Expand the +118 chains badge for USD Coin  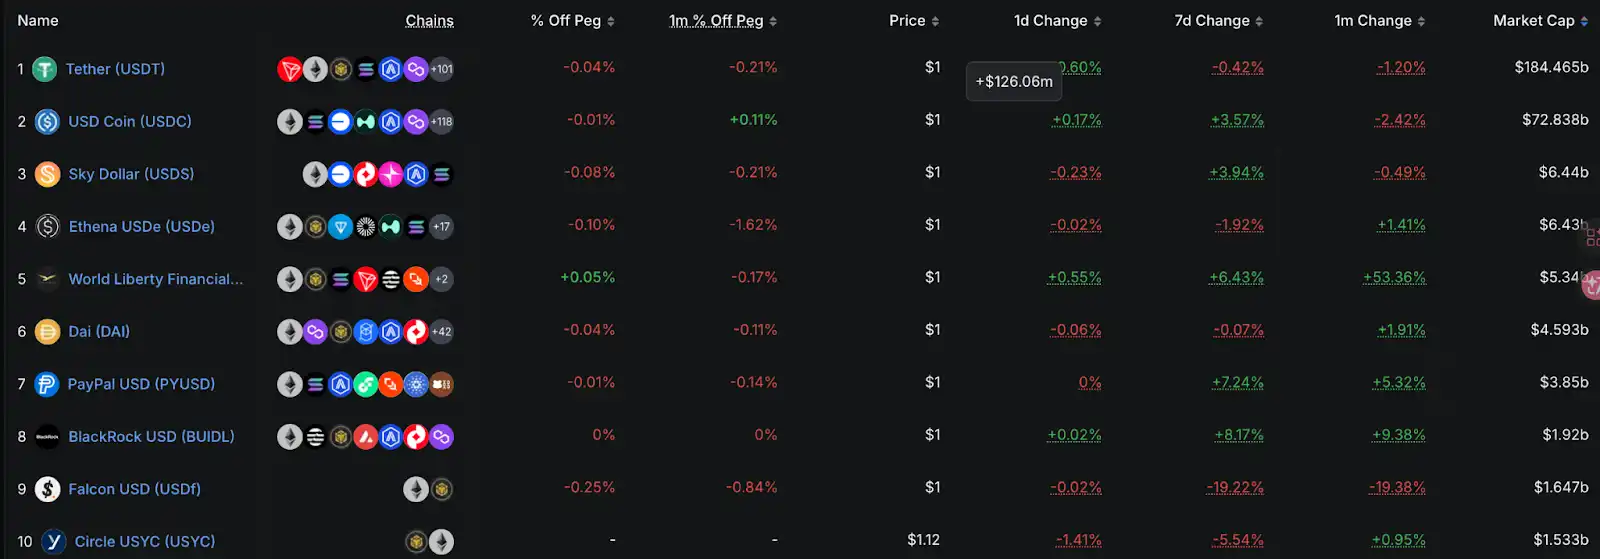[441, 122]
